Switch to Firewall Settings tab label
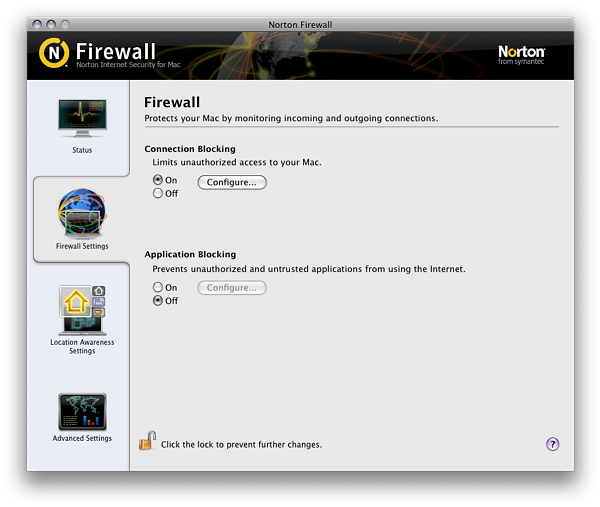The image size is (600, 507). [x=82, y=246]
